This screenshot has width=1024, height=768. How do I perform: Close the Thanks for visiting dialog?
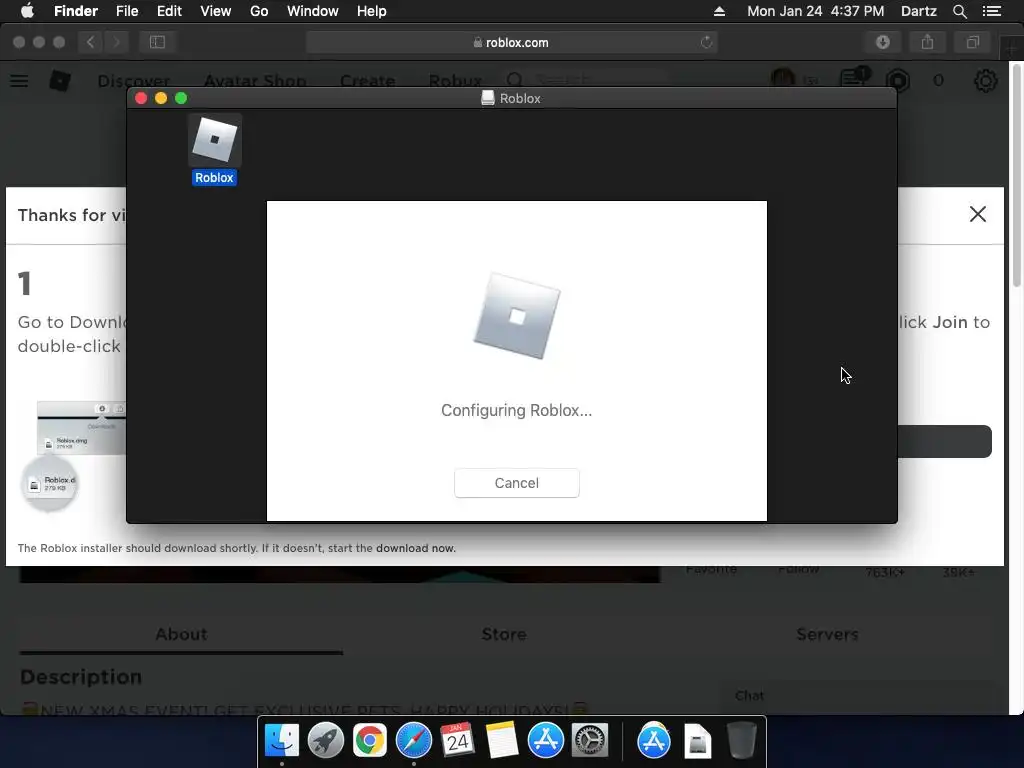click(x=978, y=214)
